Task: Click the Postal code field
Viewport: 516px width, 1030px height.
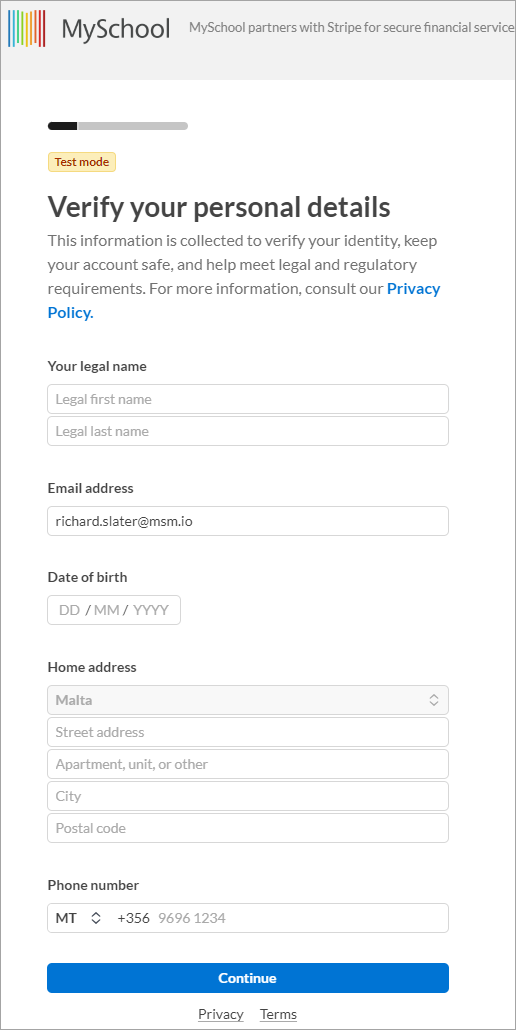Action: (247, 828)
